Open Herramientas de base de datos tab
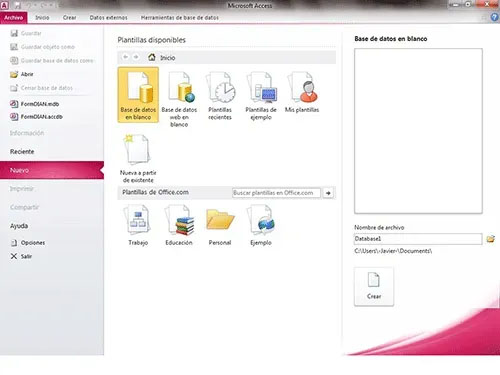 [x=180, y=18]
